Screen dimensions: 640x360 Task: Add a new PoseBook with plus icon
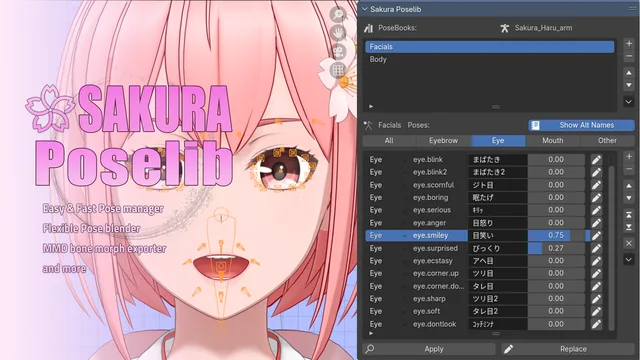point(629,44)
